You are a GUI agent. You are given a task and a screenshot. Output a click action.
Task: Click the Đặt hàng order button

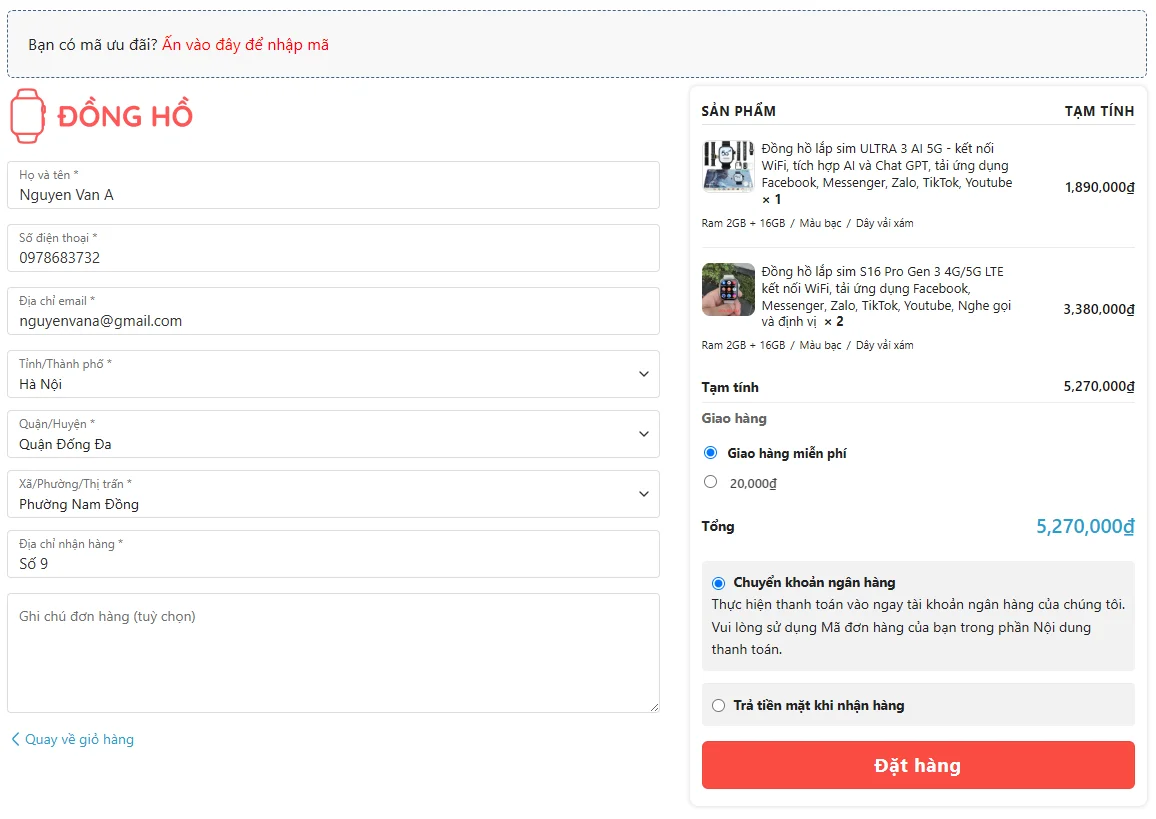[917, 765]
